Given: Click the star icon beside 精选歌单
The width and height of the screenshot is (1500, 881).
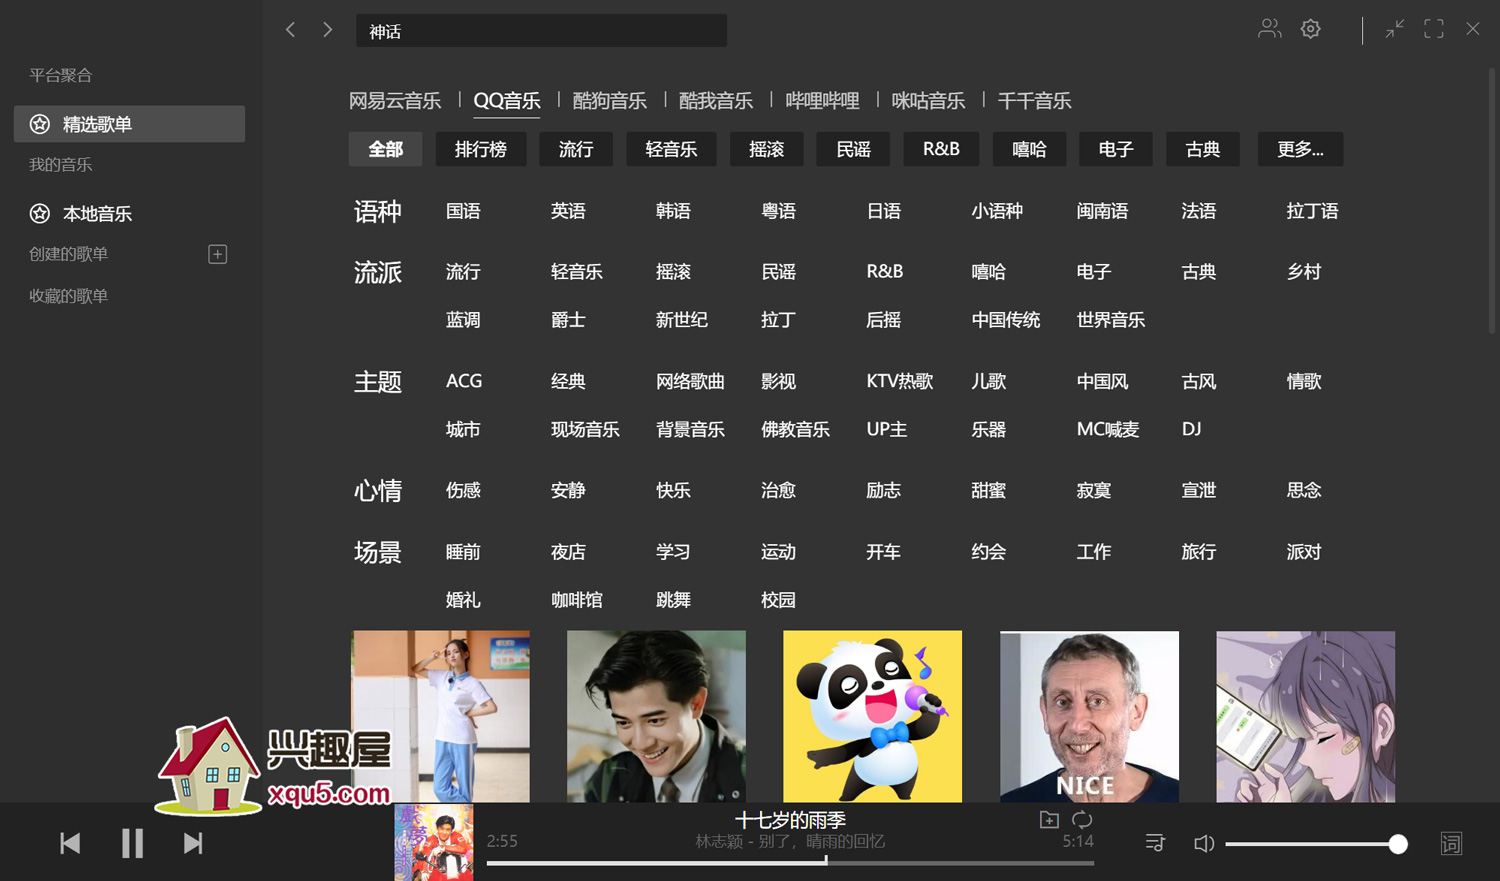Looking at the screenshot, I should tap(40, 124).
